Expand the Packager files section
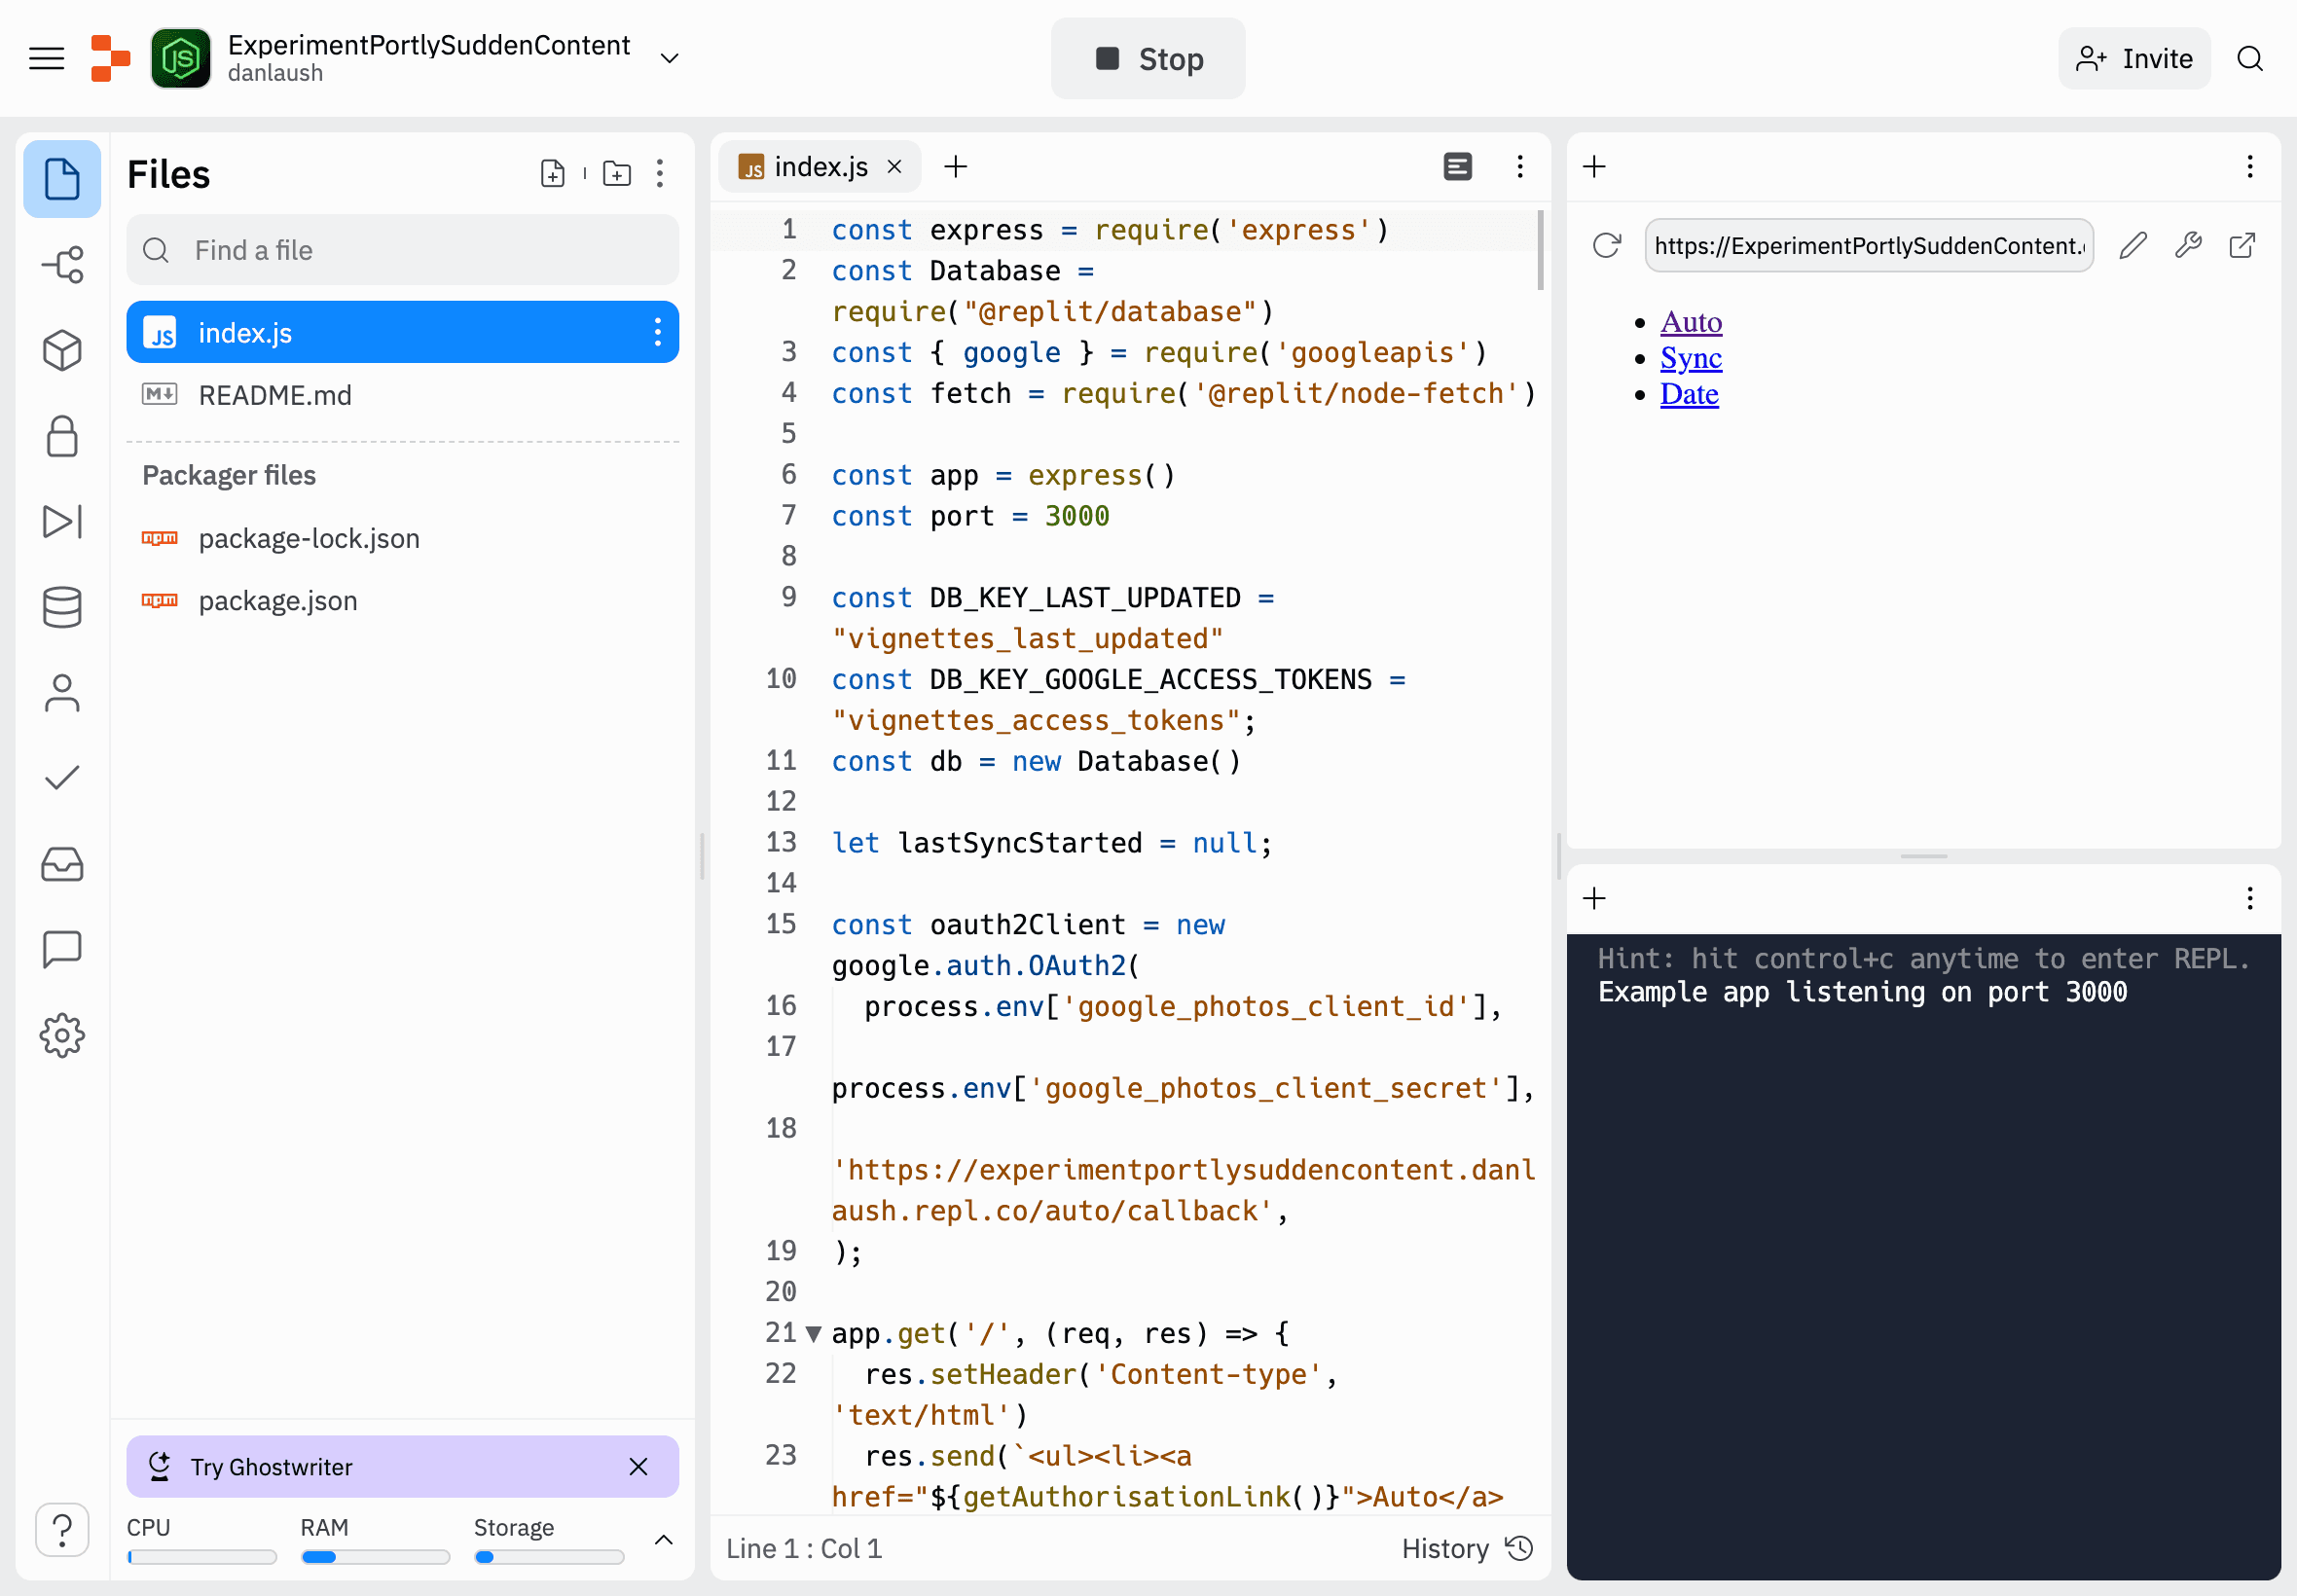This screenshot has height=1596, width=2297. [x=229, y=475]
